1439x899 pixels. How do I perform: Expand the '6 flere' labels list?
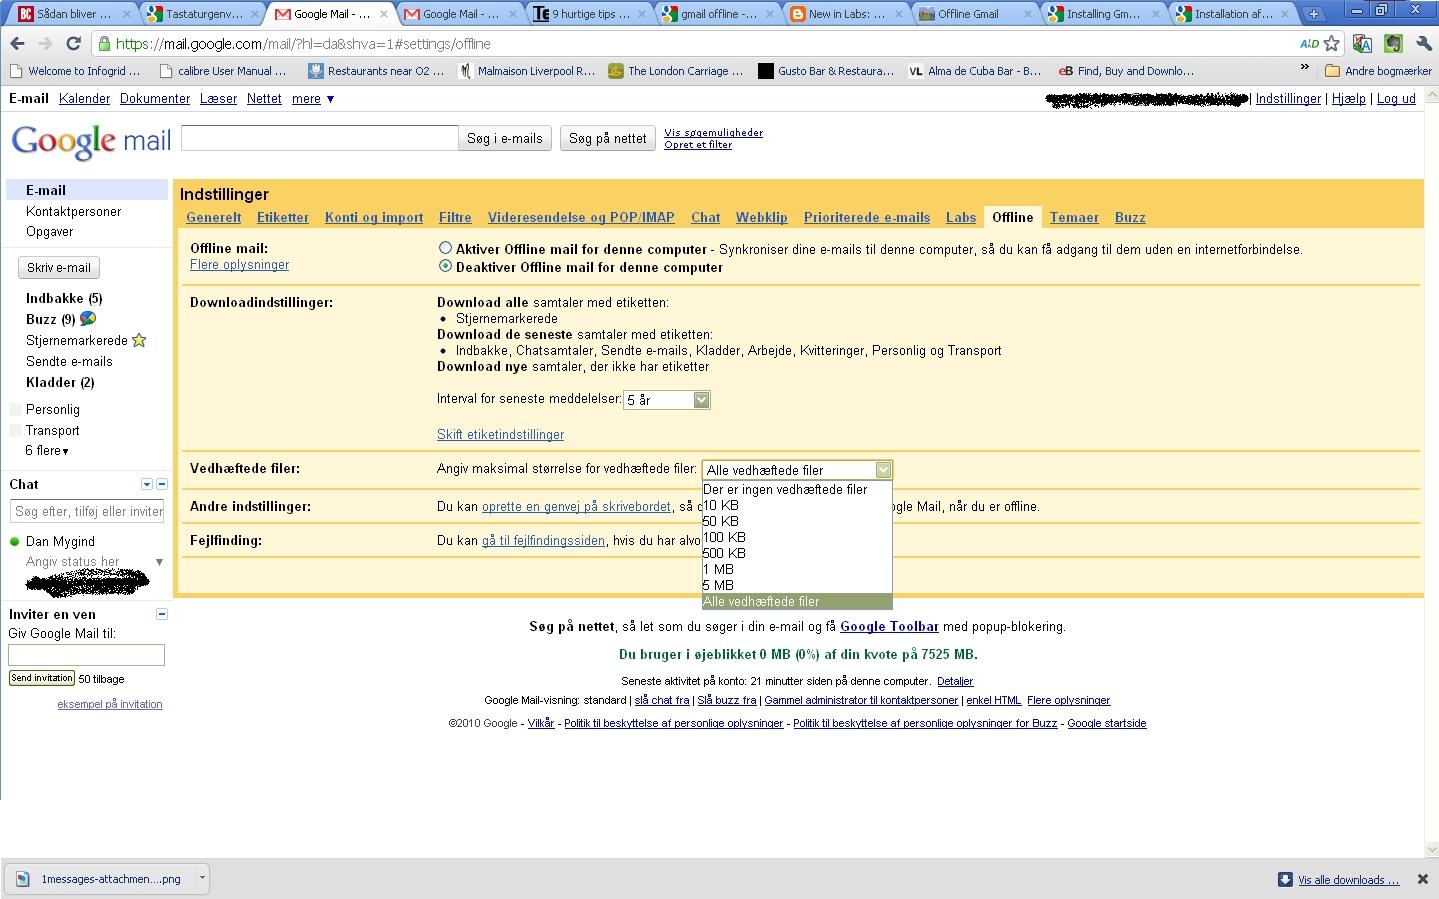tap(47, 451)
